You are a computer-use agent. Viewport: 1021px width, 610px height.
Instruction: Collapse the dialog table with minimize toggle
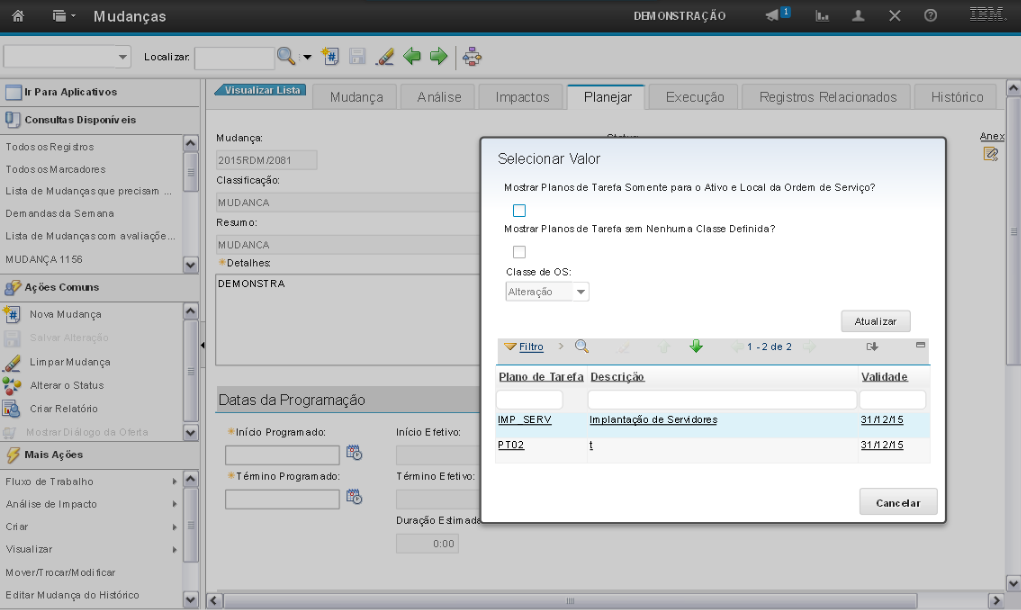[920, 345]
